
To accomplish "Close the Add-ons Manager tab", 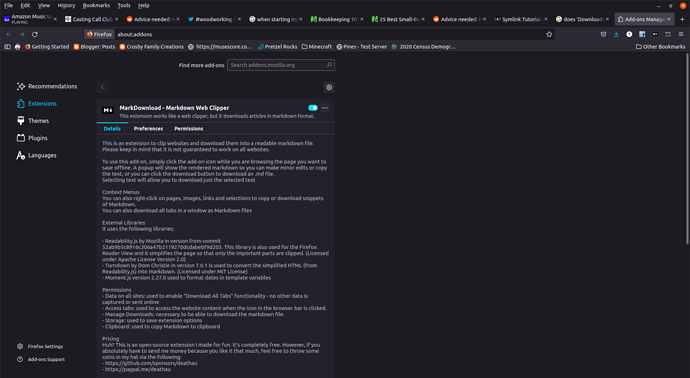I will point(668,19).
